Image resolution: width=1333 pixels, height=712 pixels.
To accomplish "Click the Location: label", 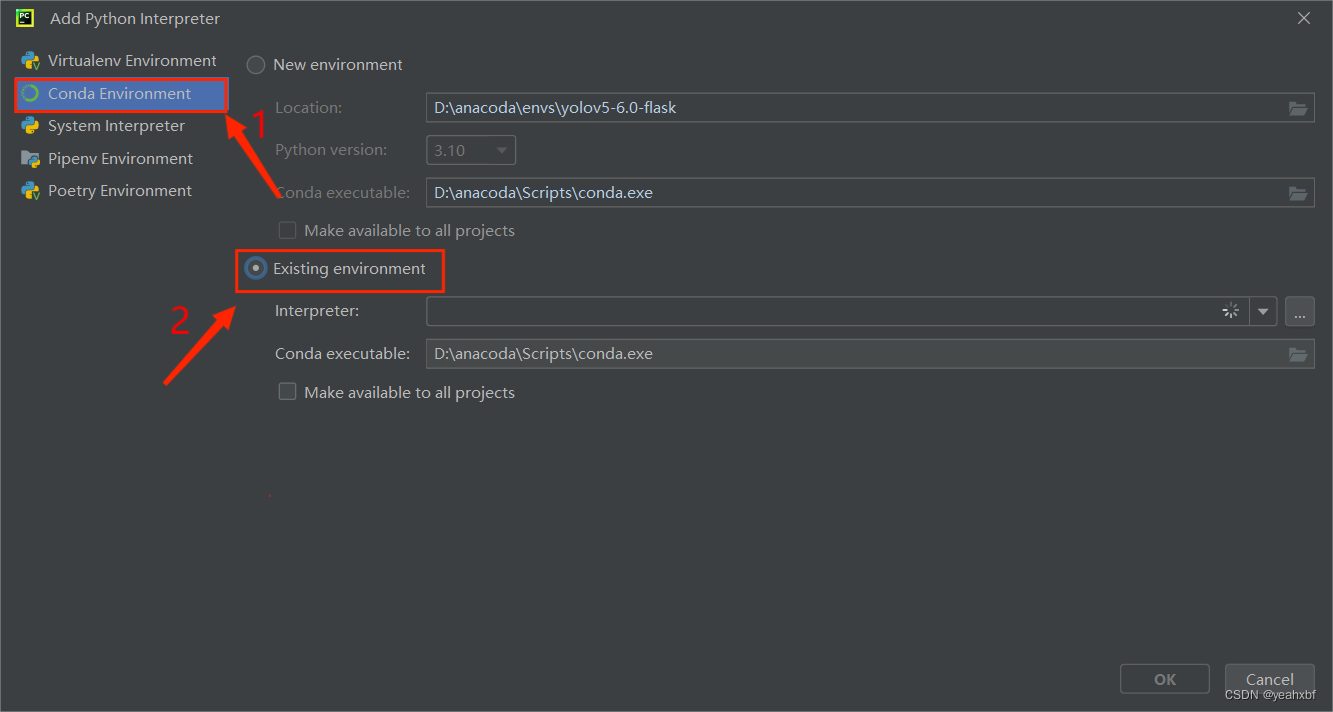I will point(309,108).
